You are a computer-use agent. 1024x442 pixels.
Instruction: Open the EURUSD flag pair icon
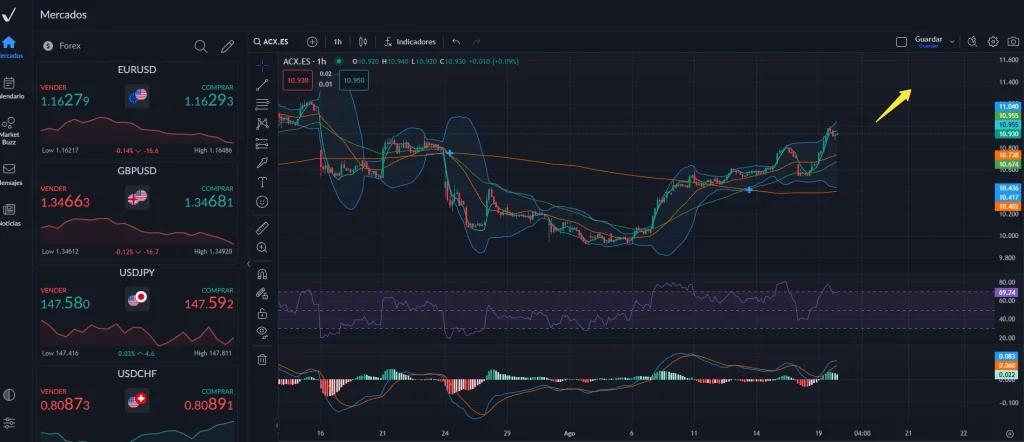137,96
